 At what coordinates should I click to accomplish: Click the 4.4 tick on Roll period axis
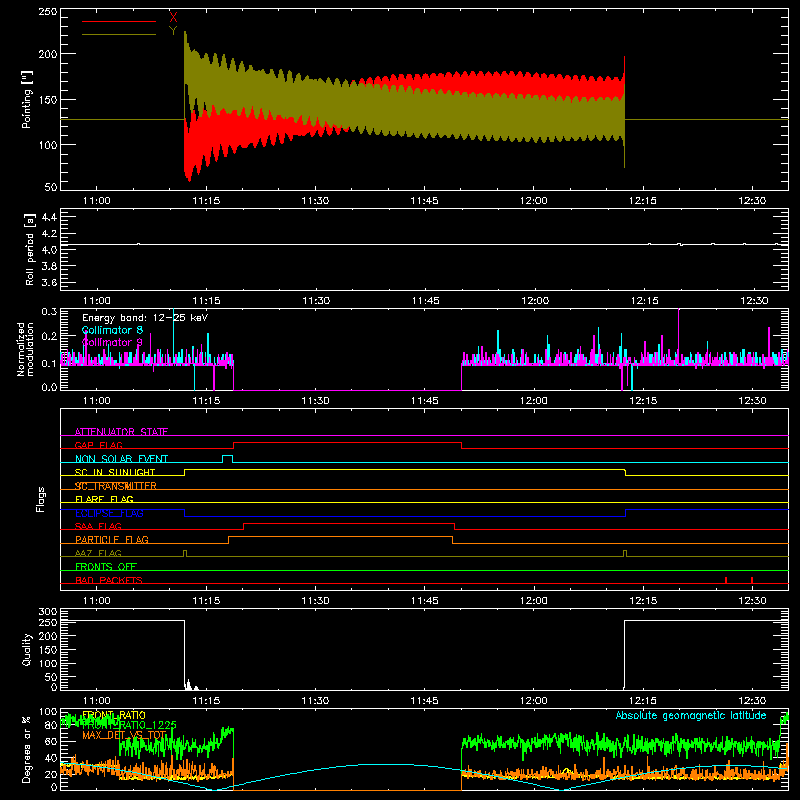49,217
